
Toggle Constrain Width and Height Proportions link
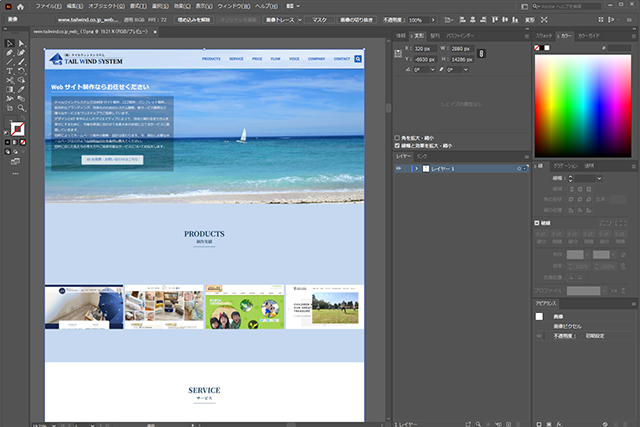click(482, 53)
